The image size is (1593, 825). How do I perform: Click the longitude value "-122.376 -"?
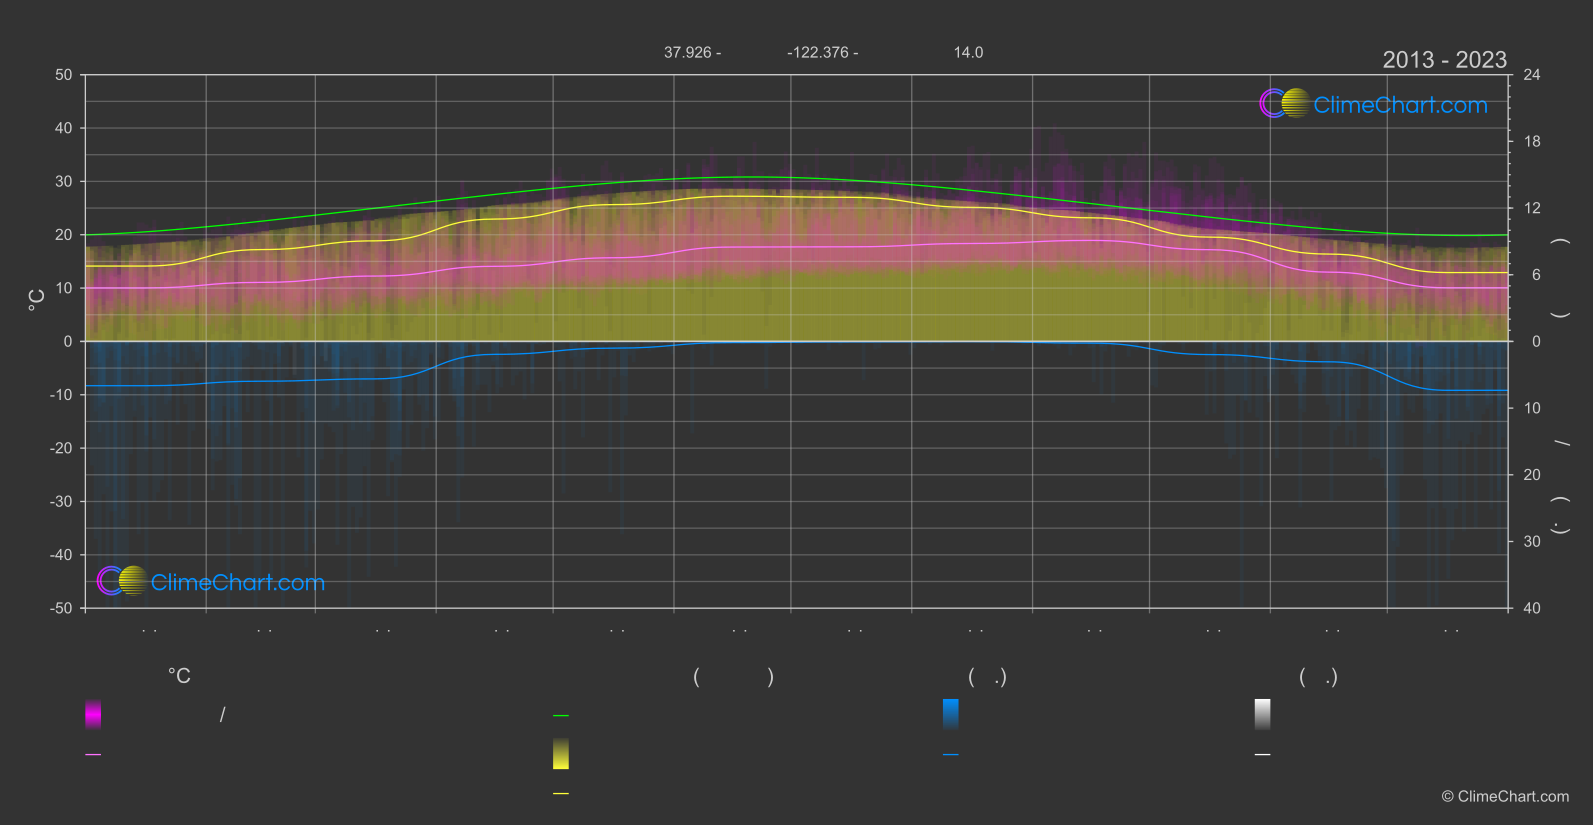tap(822, 52)
